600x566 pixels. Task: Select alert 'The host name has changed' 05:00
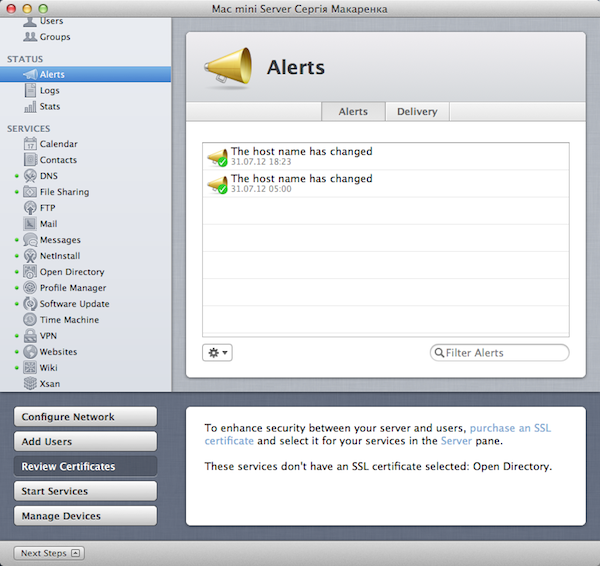386,184
